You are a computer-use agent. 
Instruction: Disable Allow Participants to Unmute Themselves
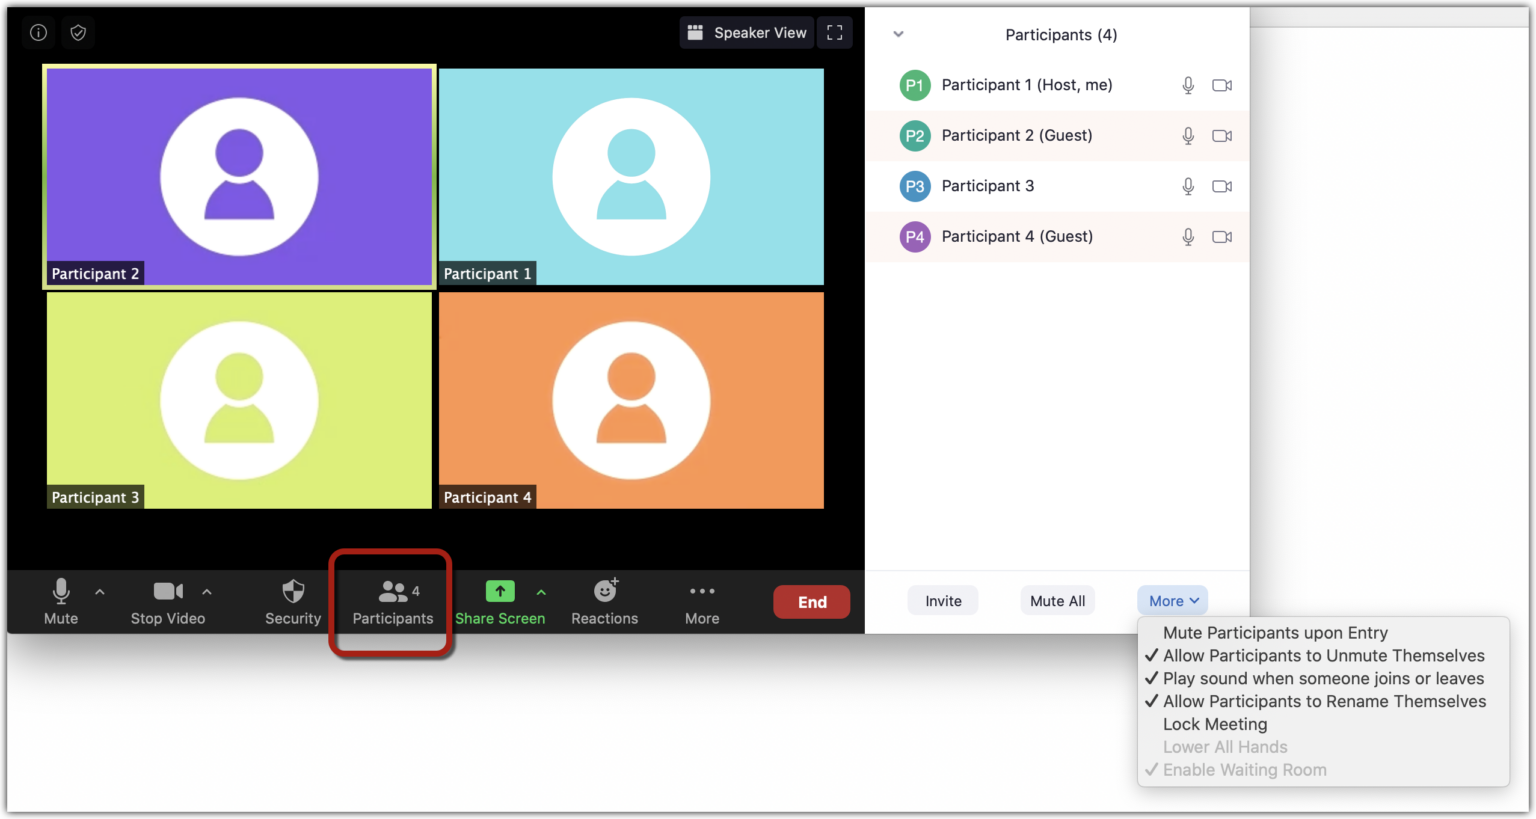[1323, 655]
